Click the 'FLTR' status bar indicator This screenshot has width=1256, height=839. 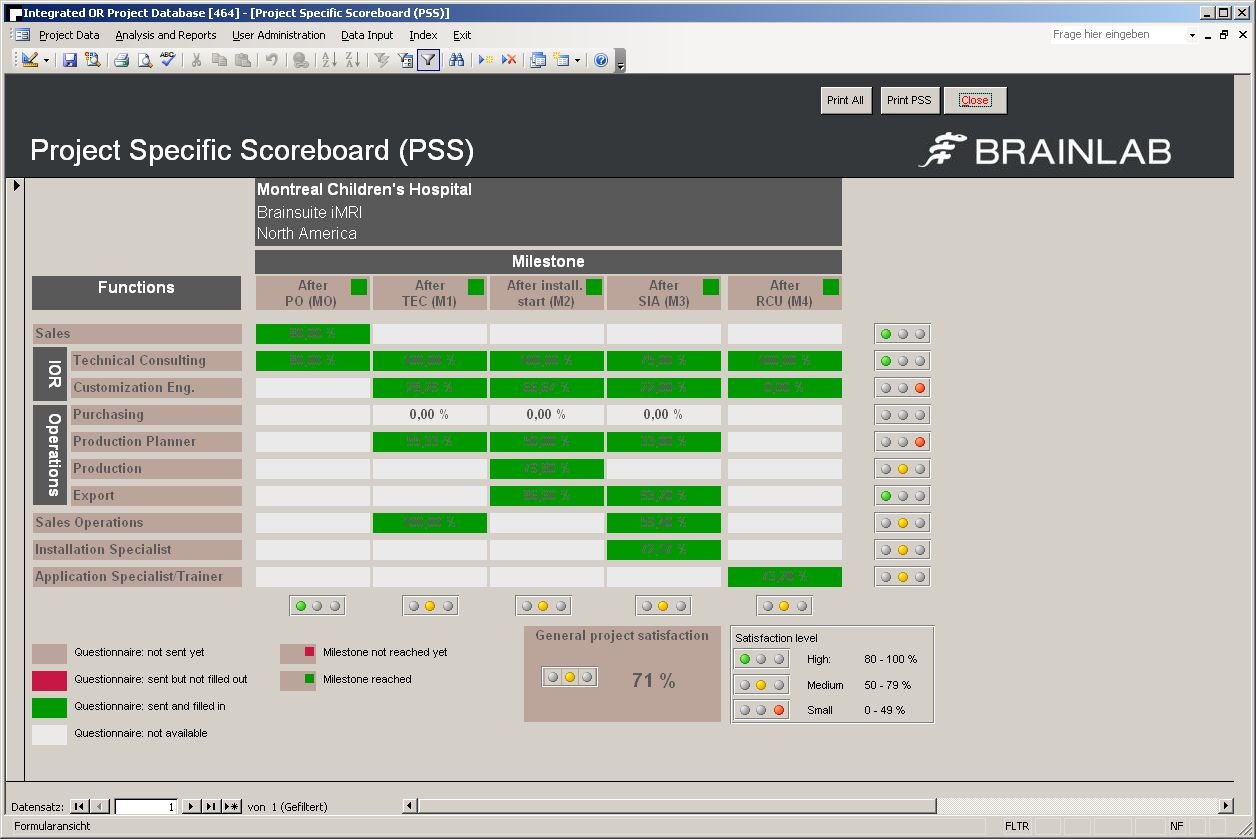point(1017,827)
